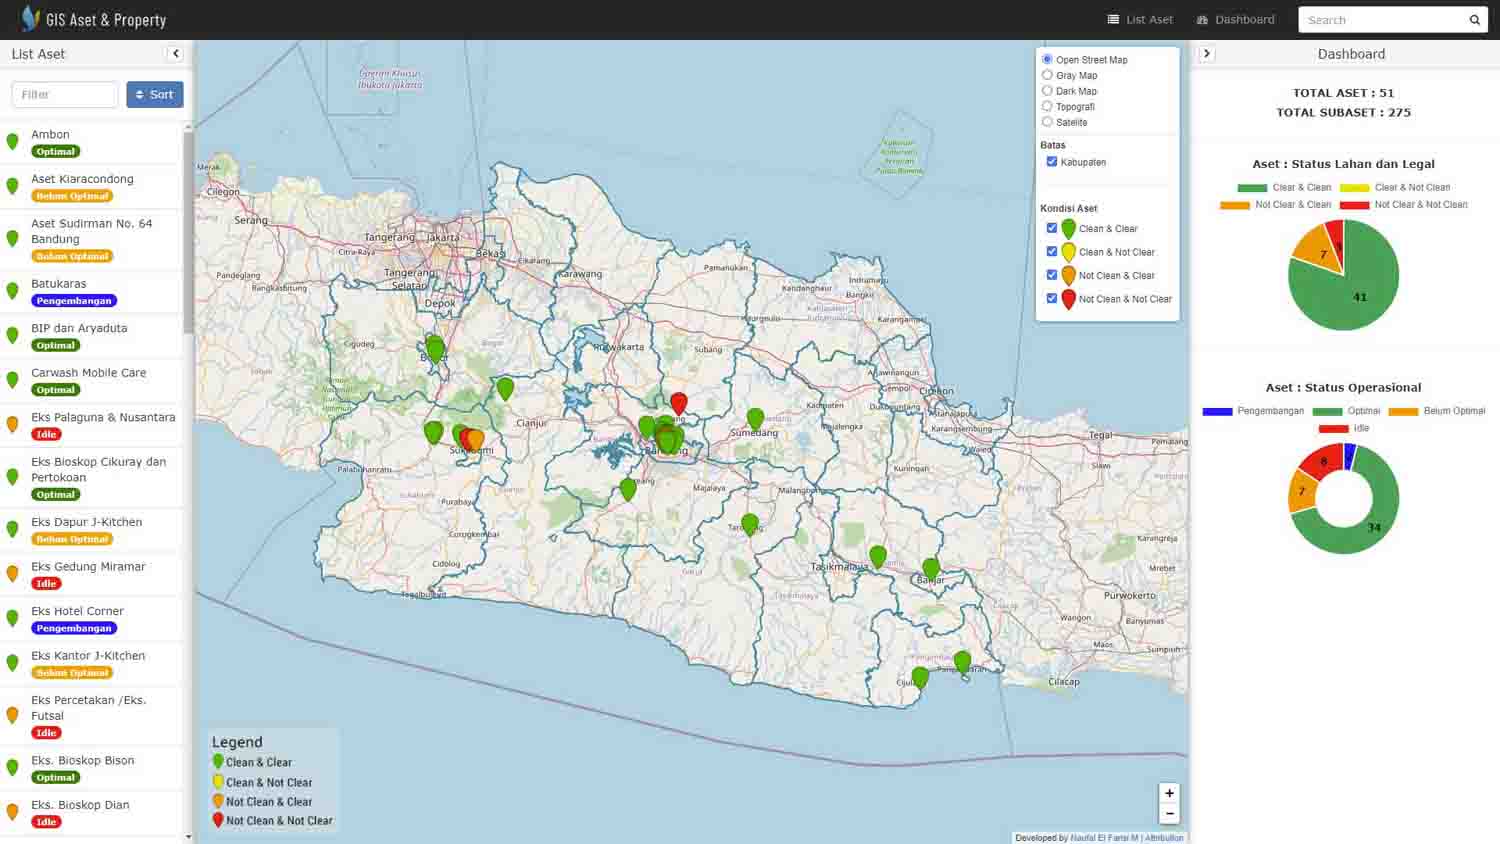Open Dashboard in the top menu
The height and width of the screenshot is (844, 1500).
tap(1236, 20)
